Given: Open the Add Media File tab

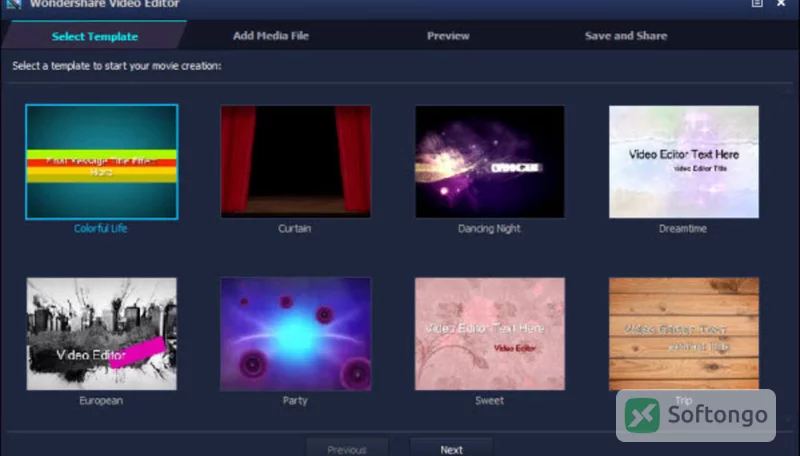Looking at the screenshot, I should pos(271,36).
